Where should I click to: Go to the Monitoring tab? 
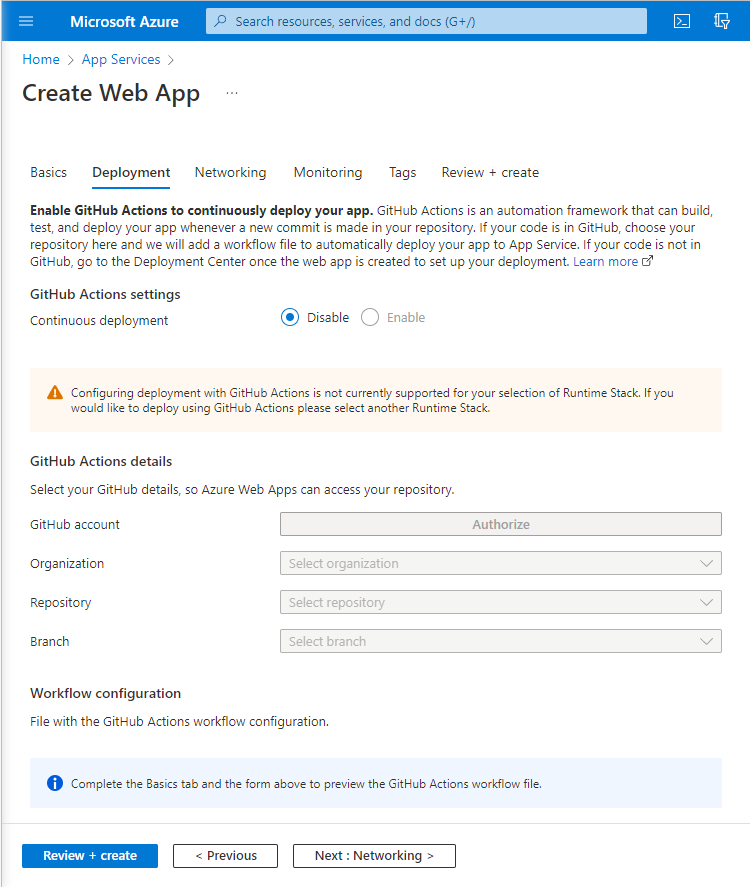(x=328, y=173)
